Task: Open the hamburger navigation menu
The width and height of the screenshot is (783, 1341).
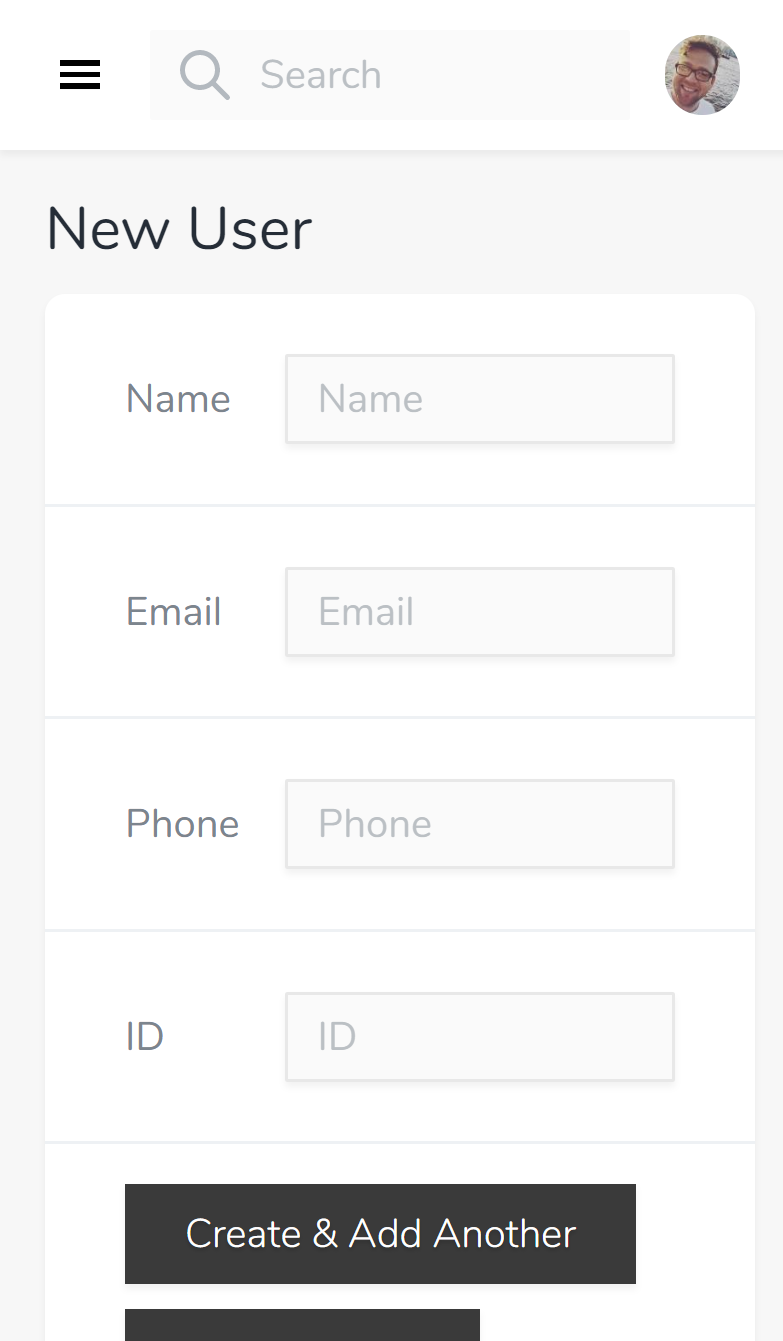Action: (80, 75)
